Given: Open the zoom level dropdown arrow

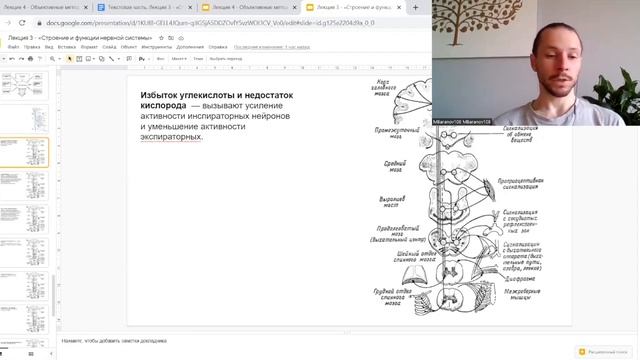Looking at the screenshot, I should [x=59, y=59].
